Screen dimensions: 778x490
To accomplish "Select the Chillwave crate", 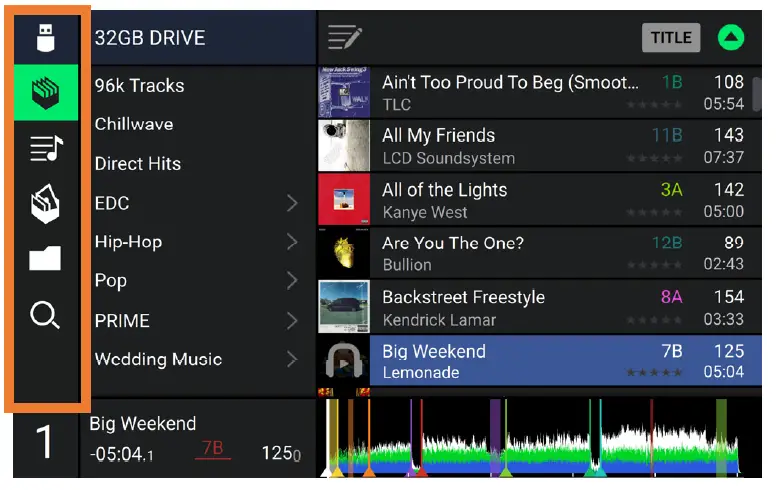I will pyautogui.click(x=134, y=124).
